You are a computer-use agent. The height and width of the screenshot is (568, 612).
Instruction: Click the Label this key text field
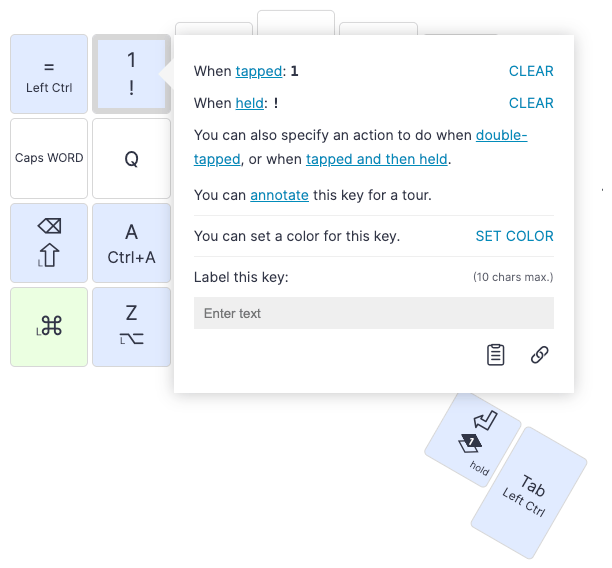(x=374, y=313)
